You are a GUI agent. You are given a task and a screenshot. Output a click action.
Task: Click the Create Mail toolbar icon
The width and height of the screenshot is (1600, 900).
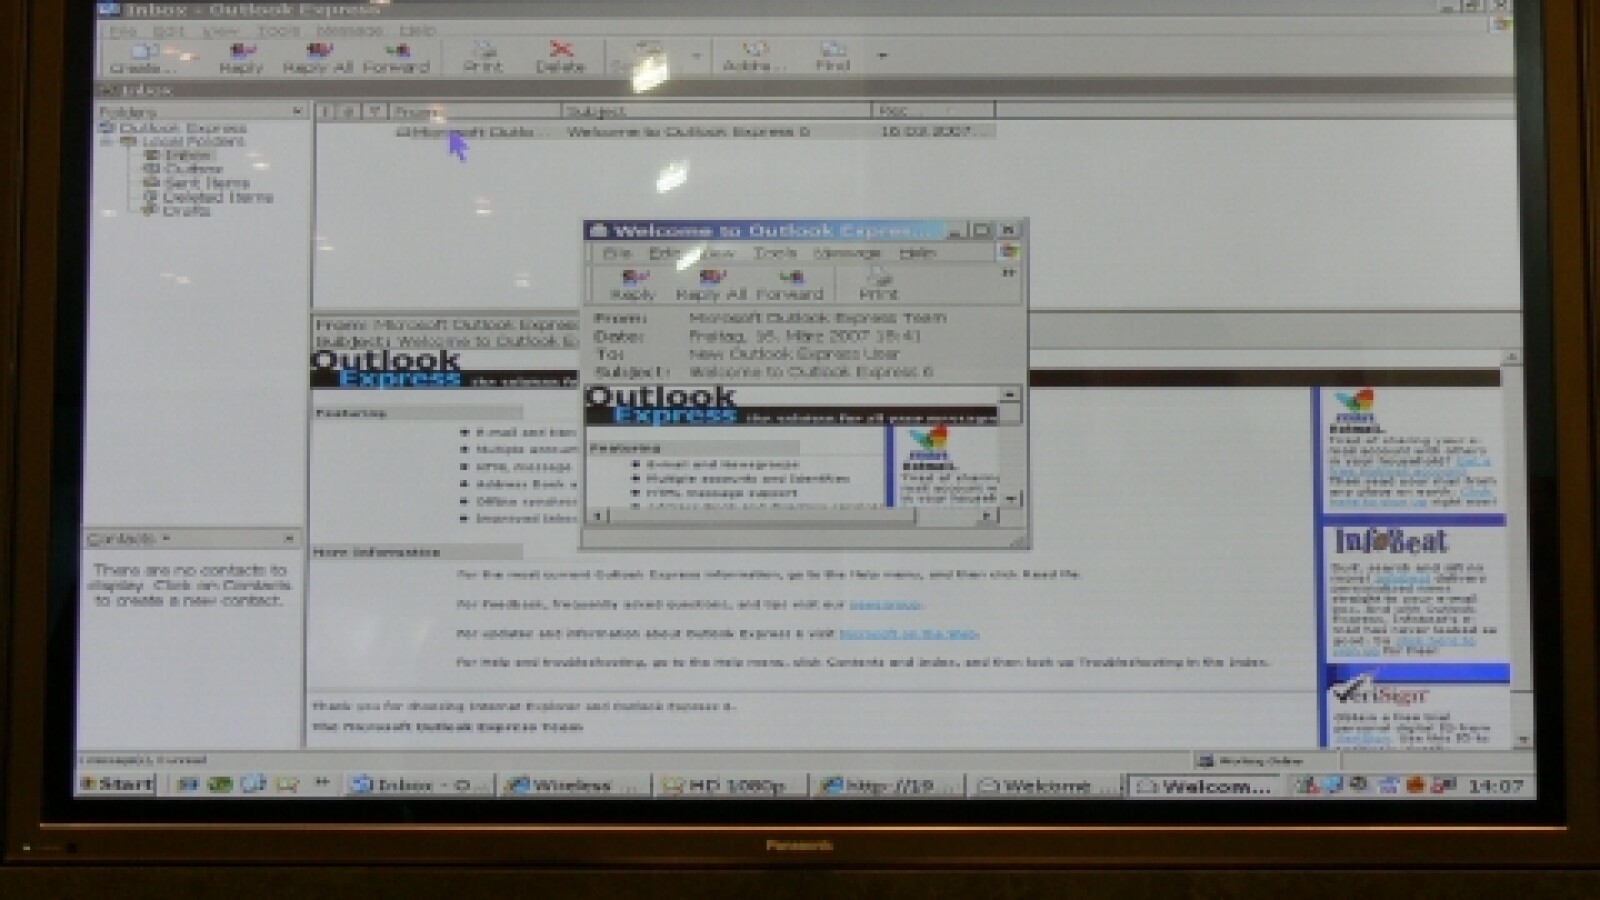point(142,58)
